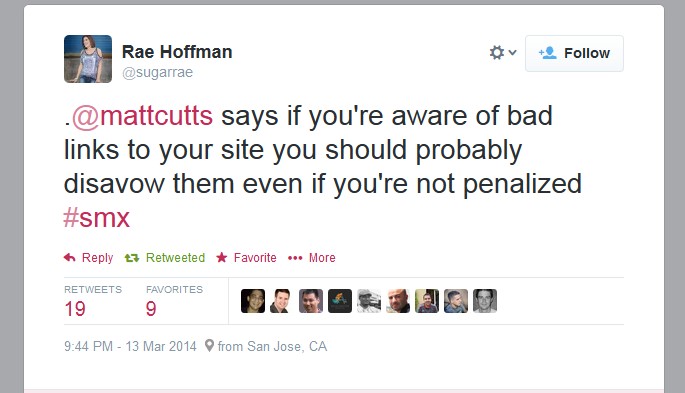The image size is (685, 393).
Task: Click the last retweeter avatar
Action: click(x=485, y=301)
